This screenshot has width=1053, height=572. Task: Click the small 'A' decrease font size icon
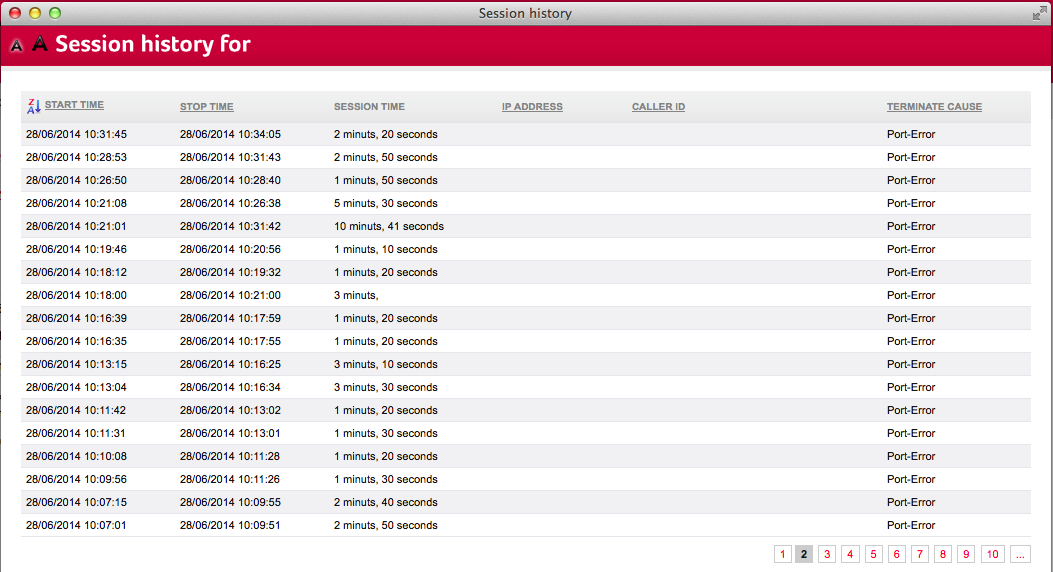17,46
